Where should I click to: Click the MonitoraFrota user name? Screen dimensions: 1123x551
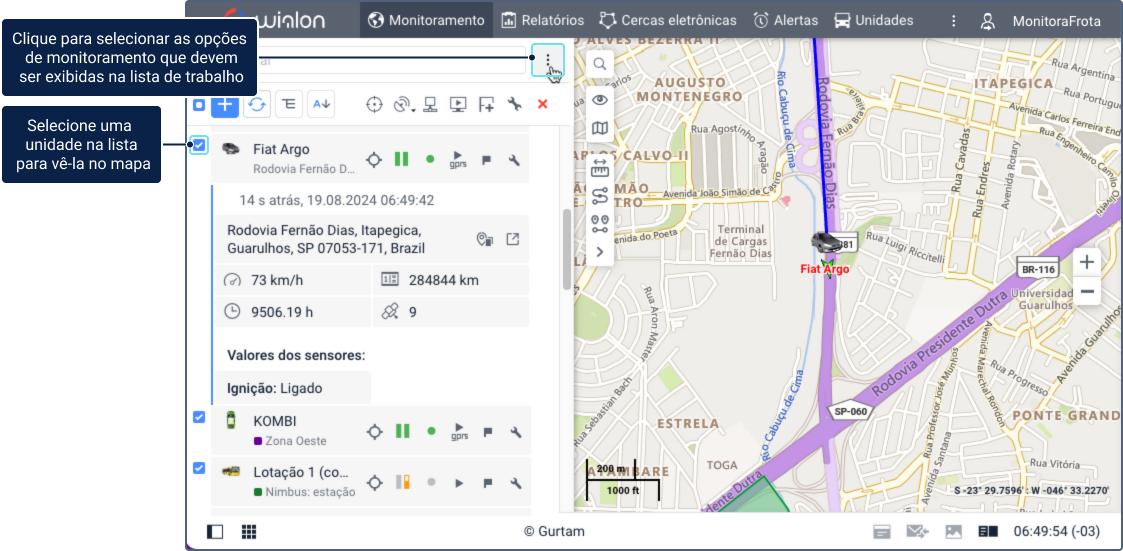[1056, 21]
